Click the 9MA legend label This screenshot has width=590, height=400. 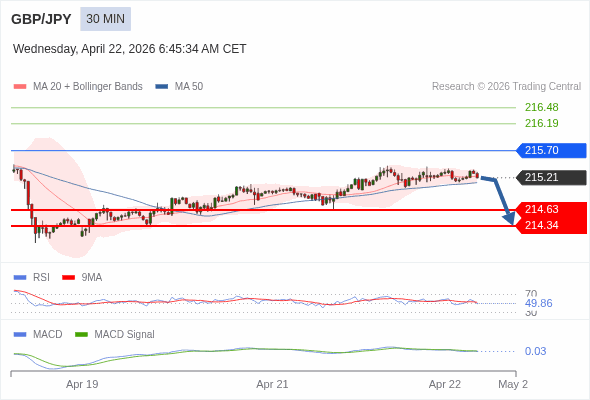(x=91, y=278)
